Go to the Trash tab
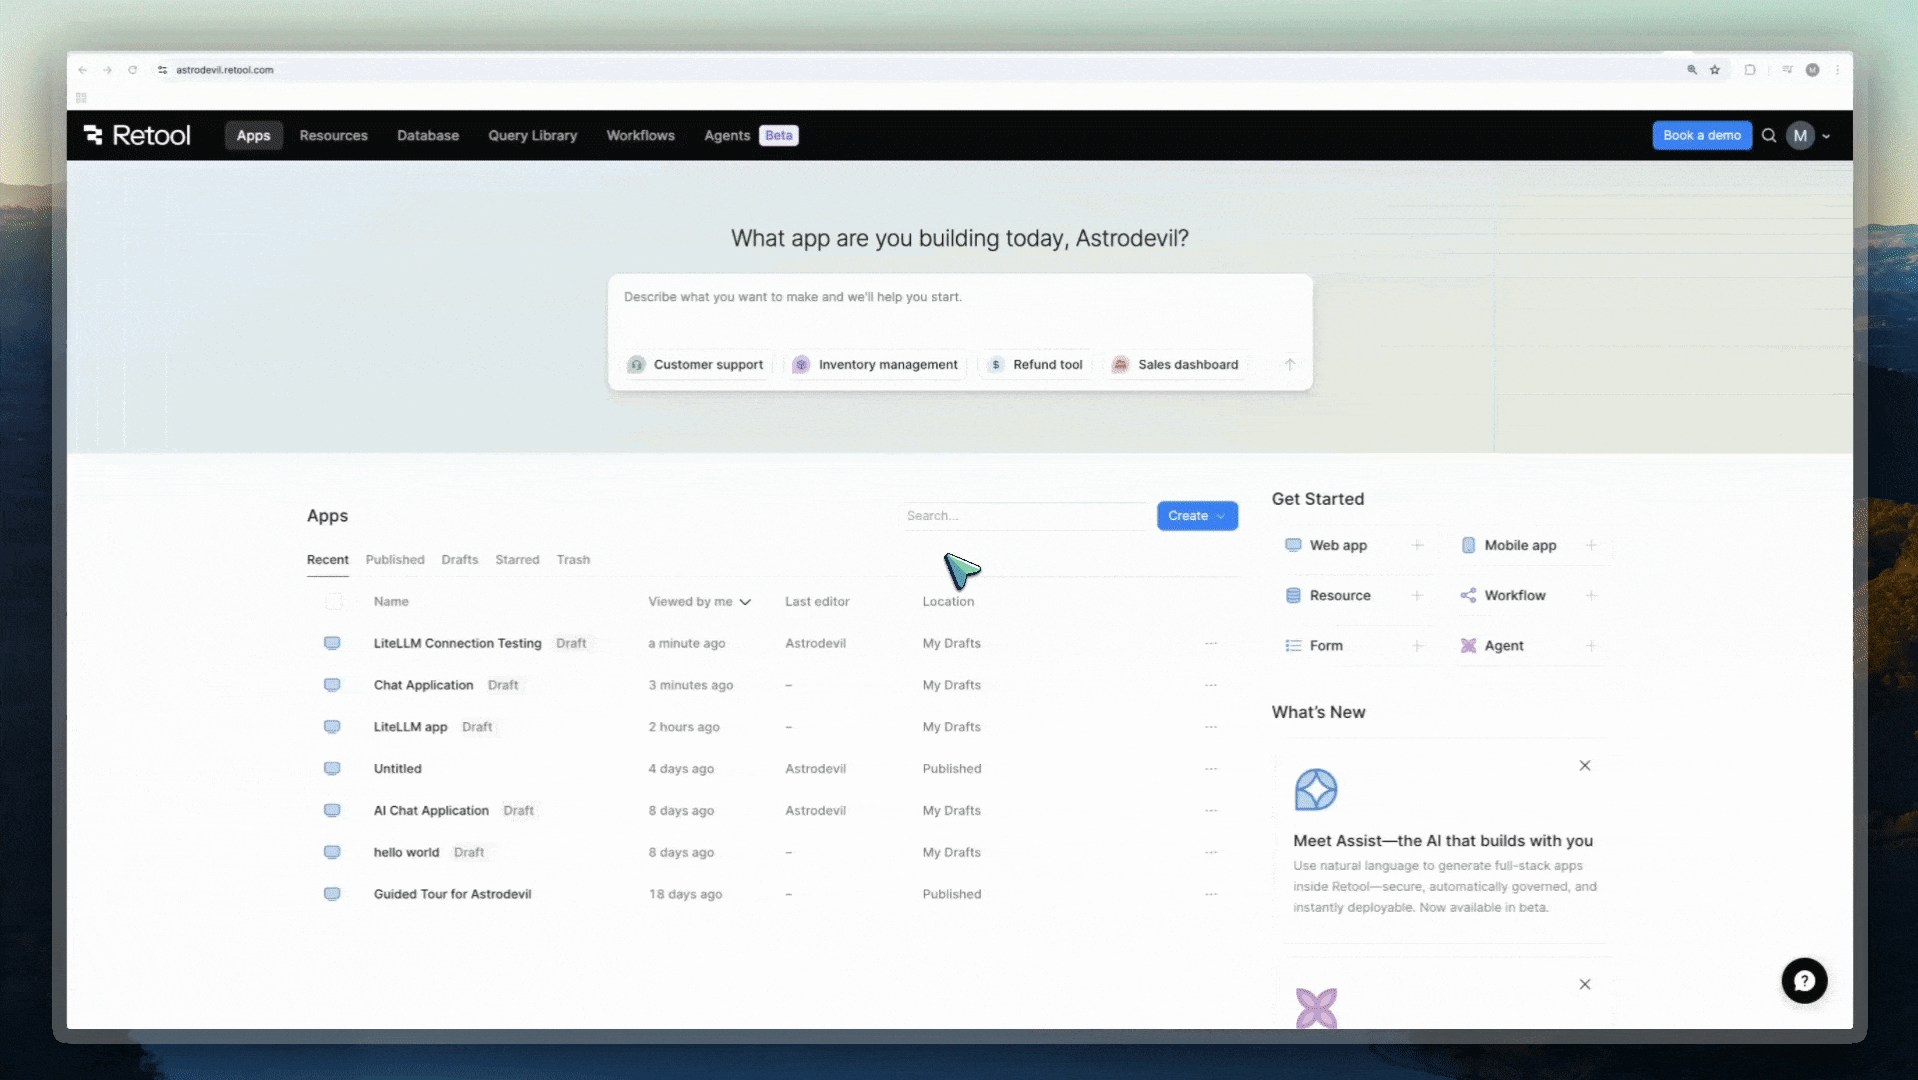Viewport: 1918px width, 1080px height. (x=573, y=560)
